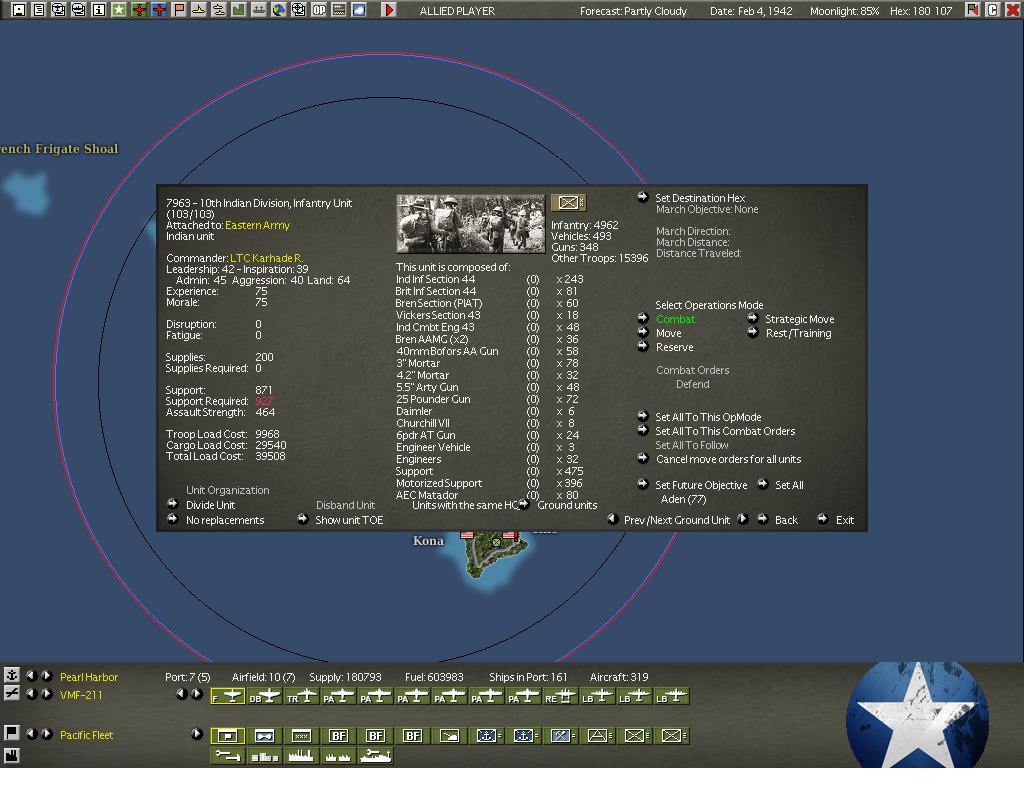
Task: Click 'Divide Unit' option
Action: [x=210, y=505]
